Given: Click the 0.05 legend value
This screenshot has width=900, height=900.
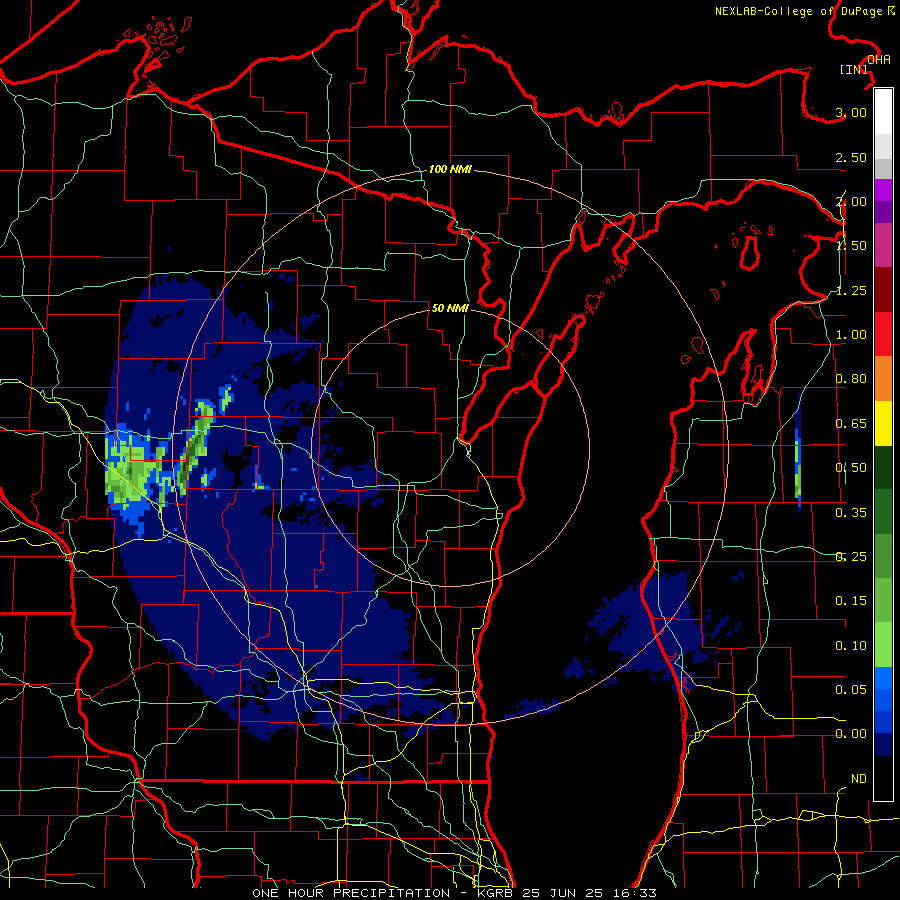Looking at the screenshot, I should pyautogui.click(x=851, y=689).
